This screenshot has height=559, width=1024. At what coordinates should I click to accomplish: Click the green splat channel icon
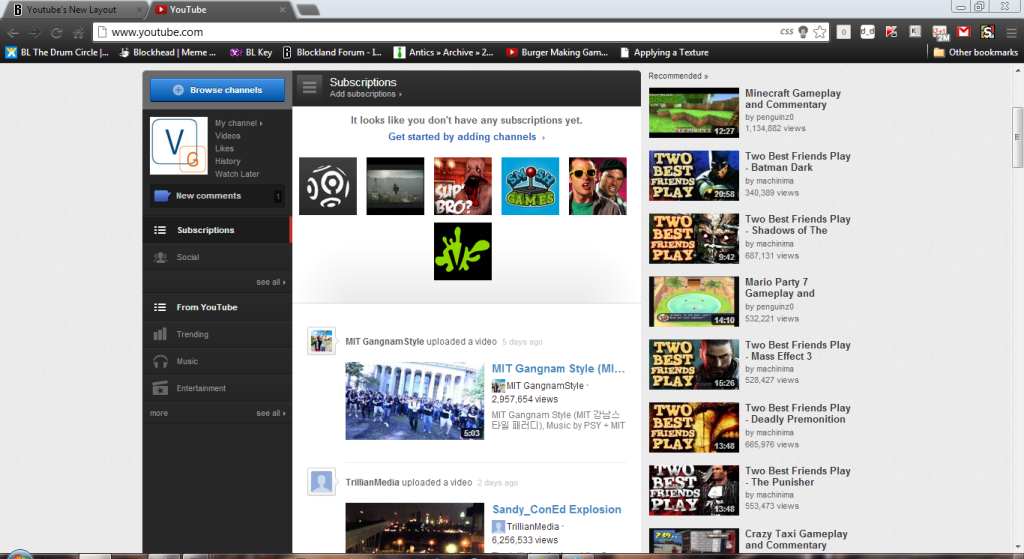(x=462, y=251)
